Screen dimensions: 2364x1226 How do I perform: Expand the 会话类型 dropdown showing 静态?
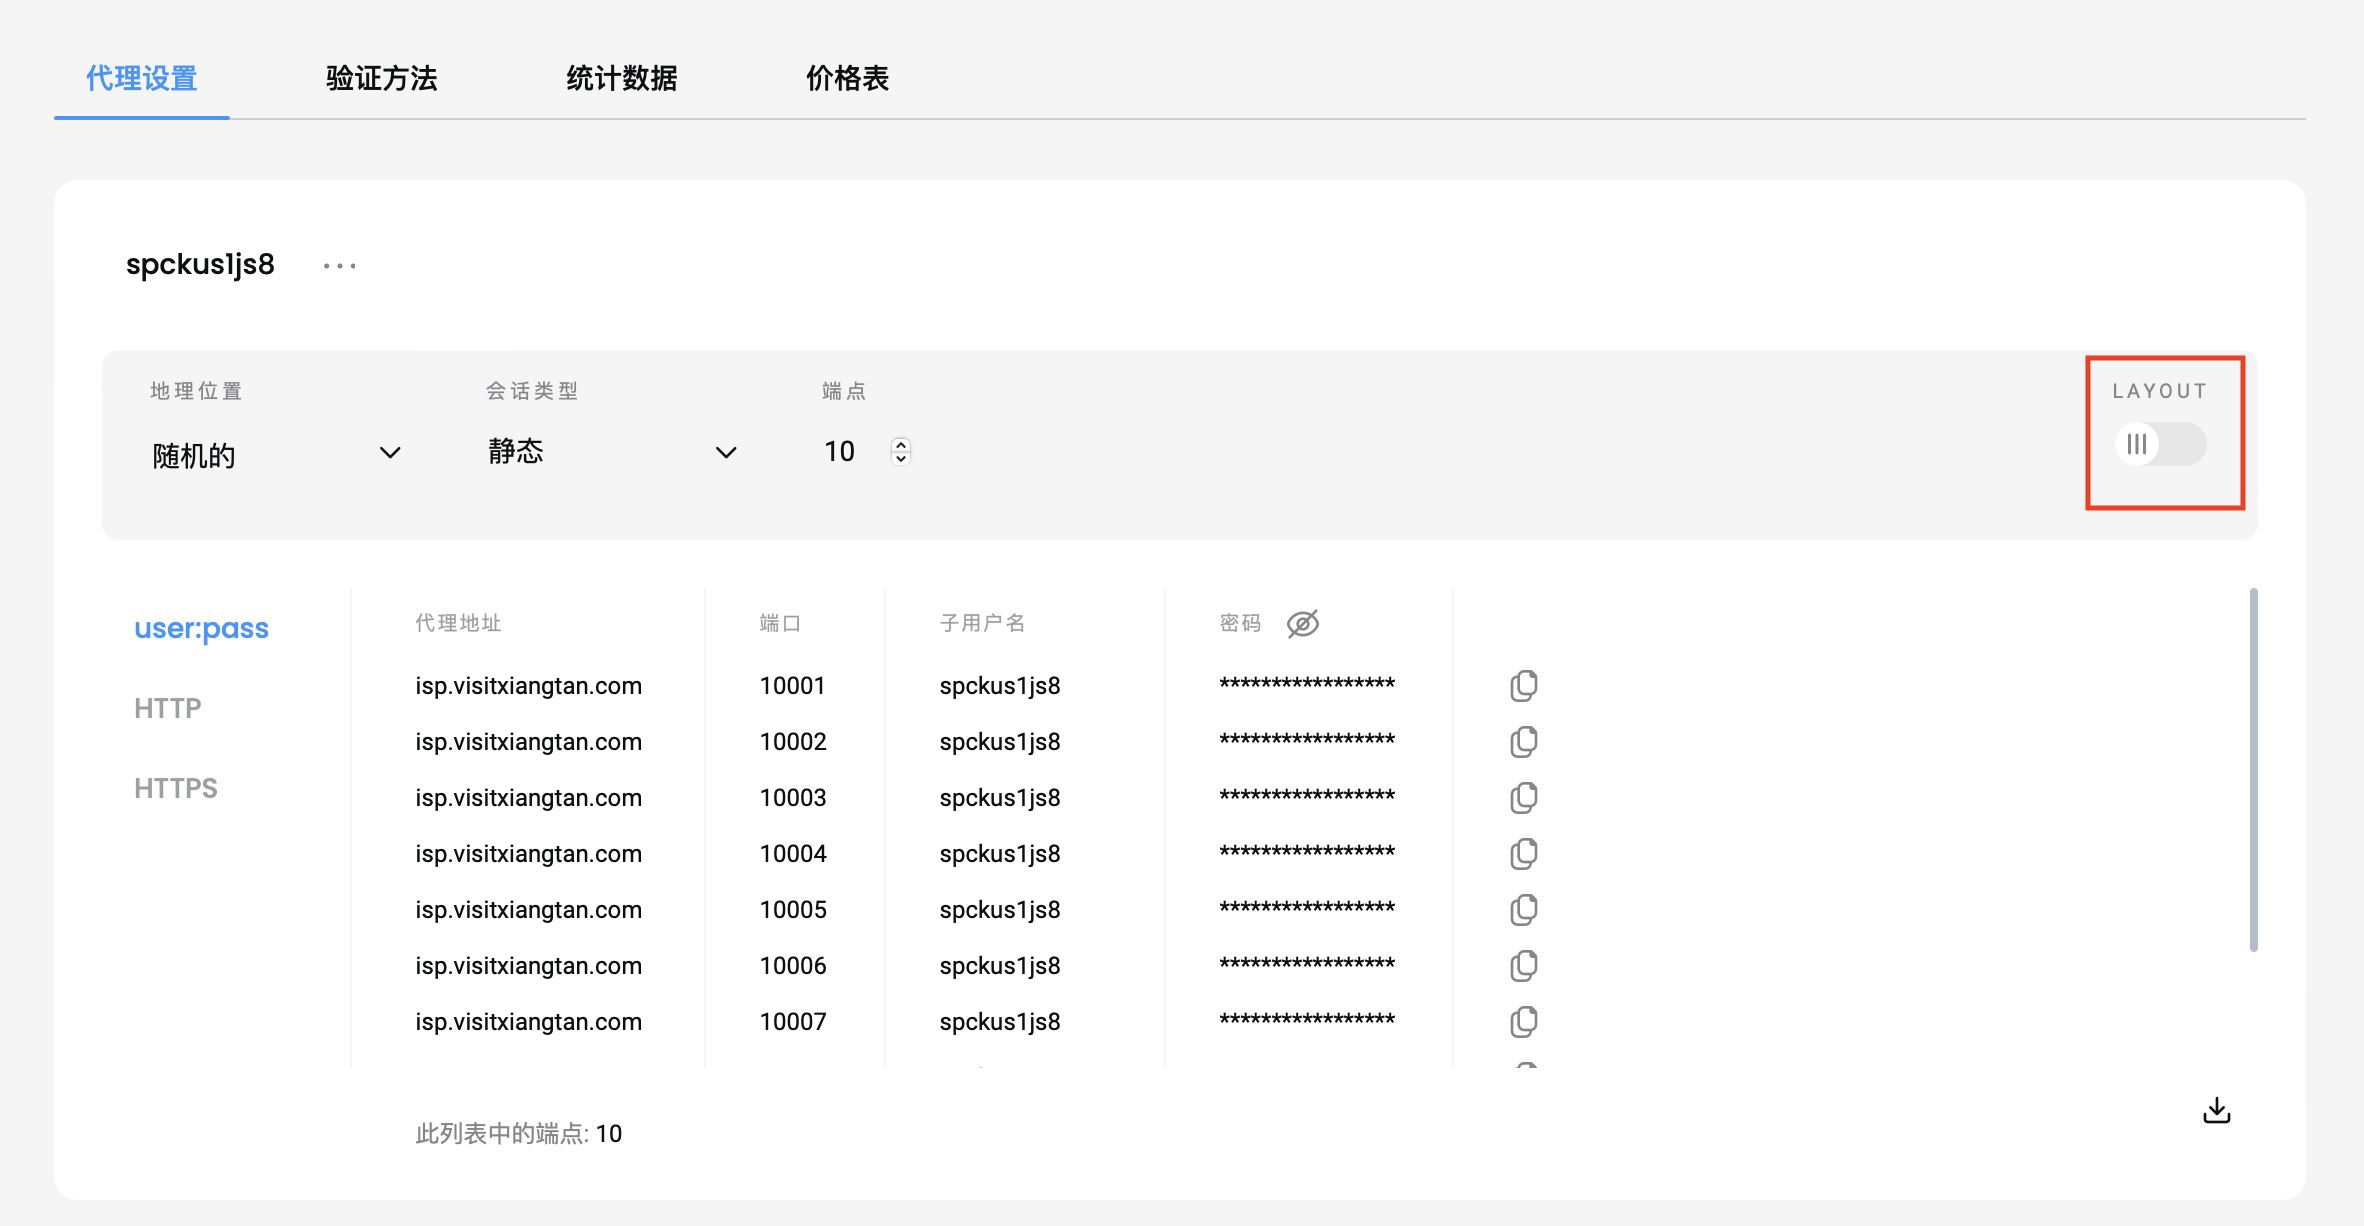612,452
